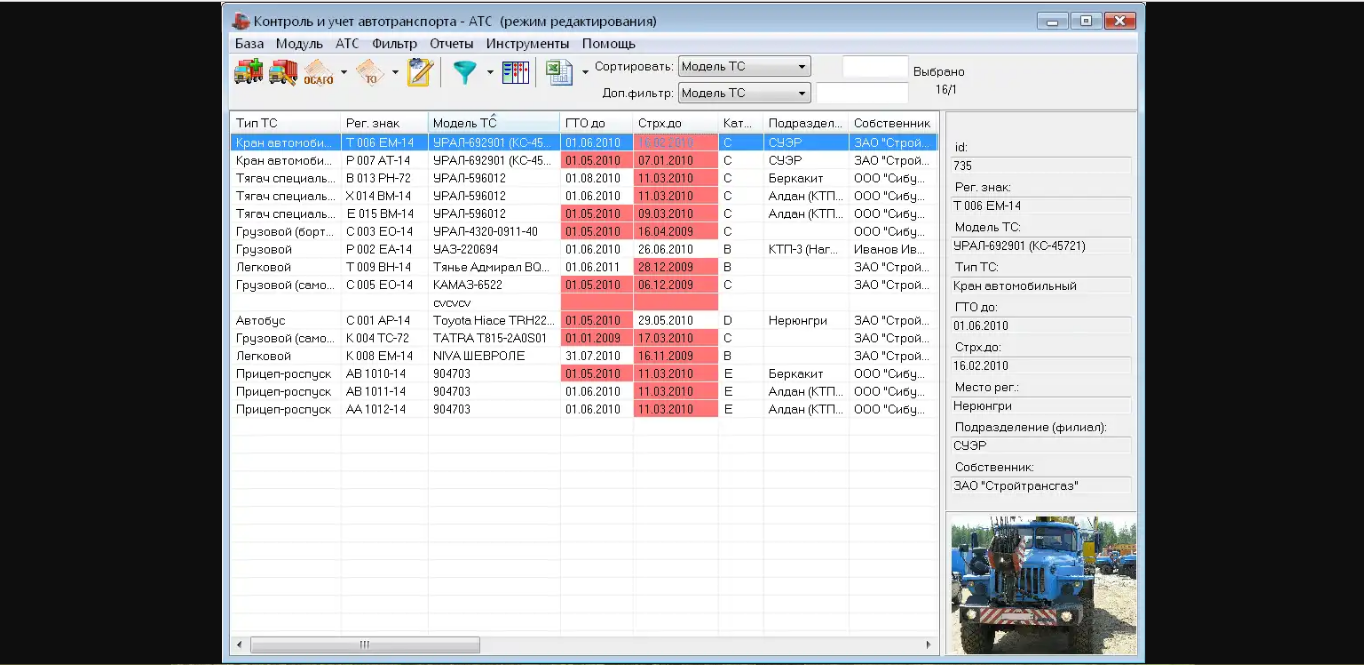The width and height of the screenshot is (1364, 665).
Task: Open the Доп.фильтр combo box
Action: 743,93
